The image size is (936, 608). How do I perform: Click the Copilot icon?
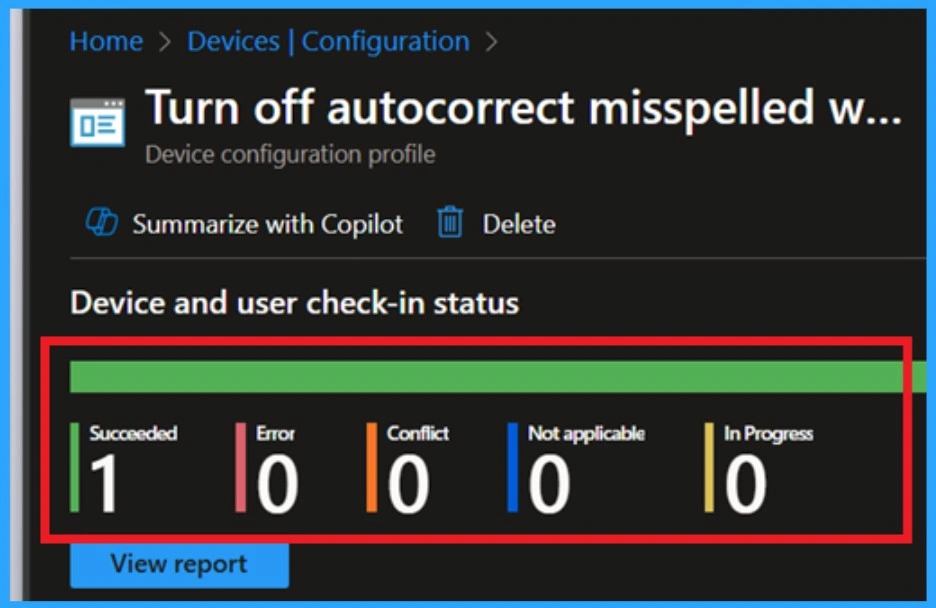pyautogui.click(x=102, y=223)
